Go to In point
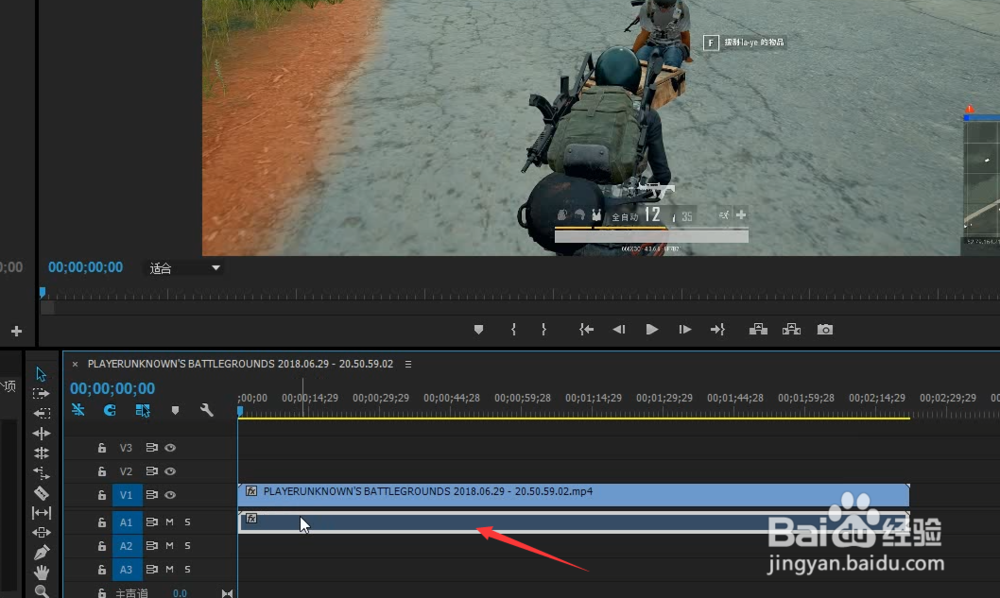 click(586, 330)
